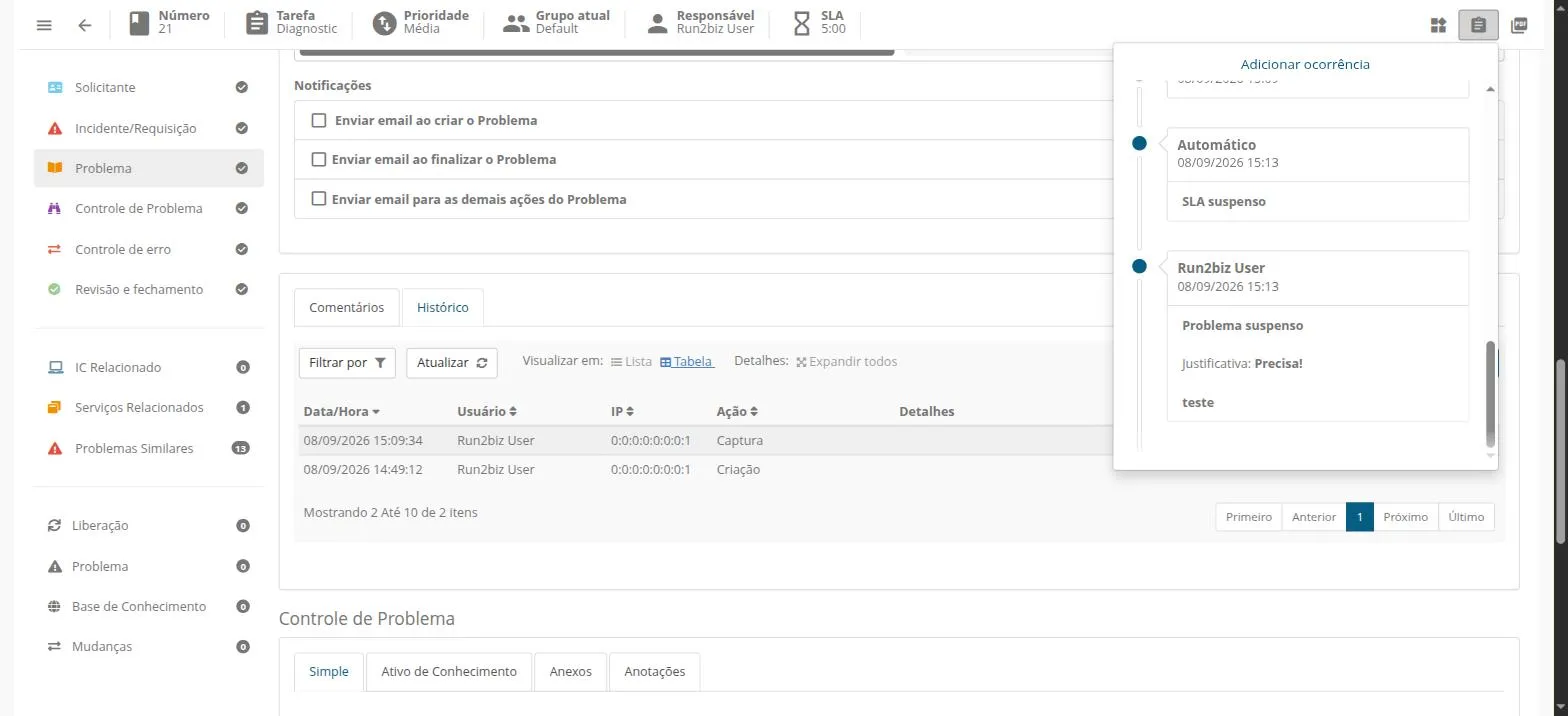
Task: Click Controle de Problema completed check mark
Action: (x=241, y=208)
